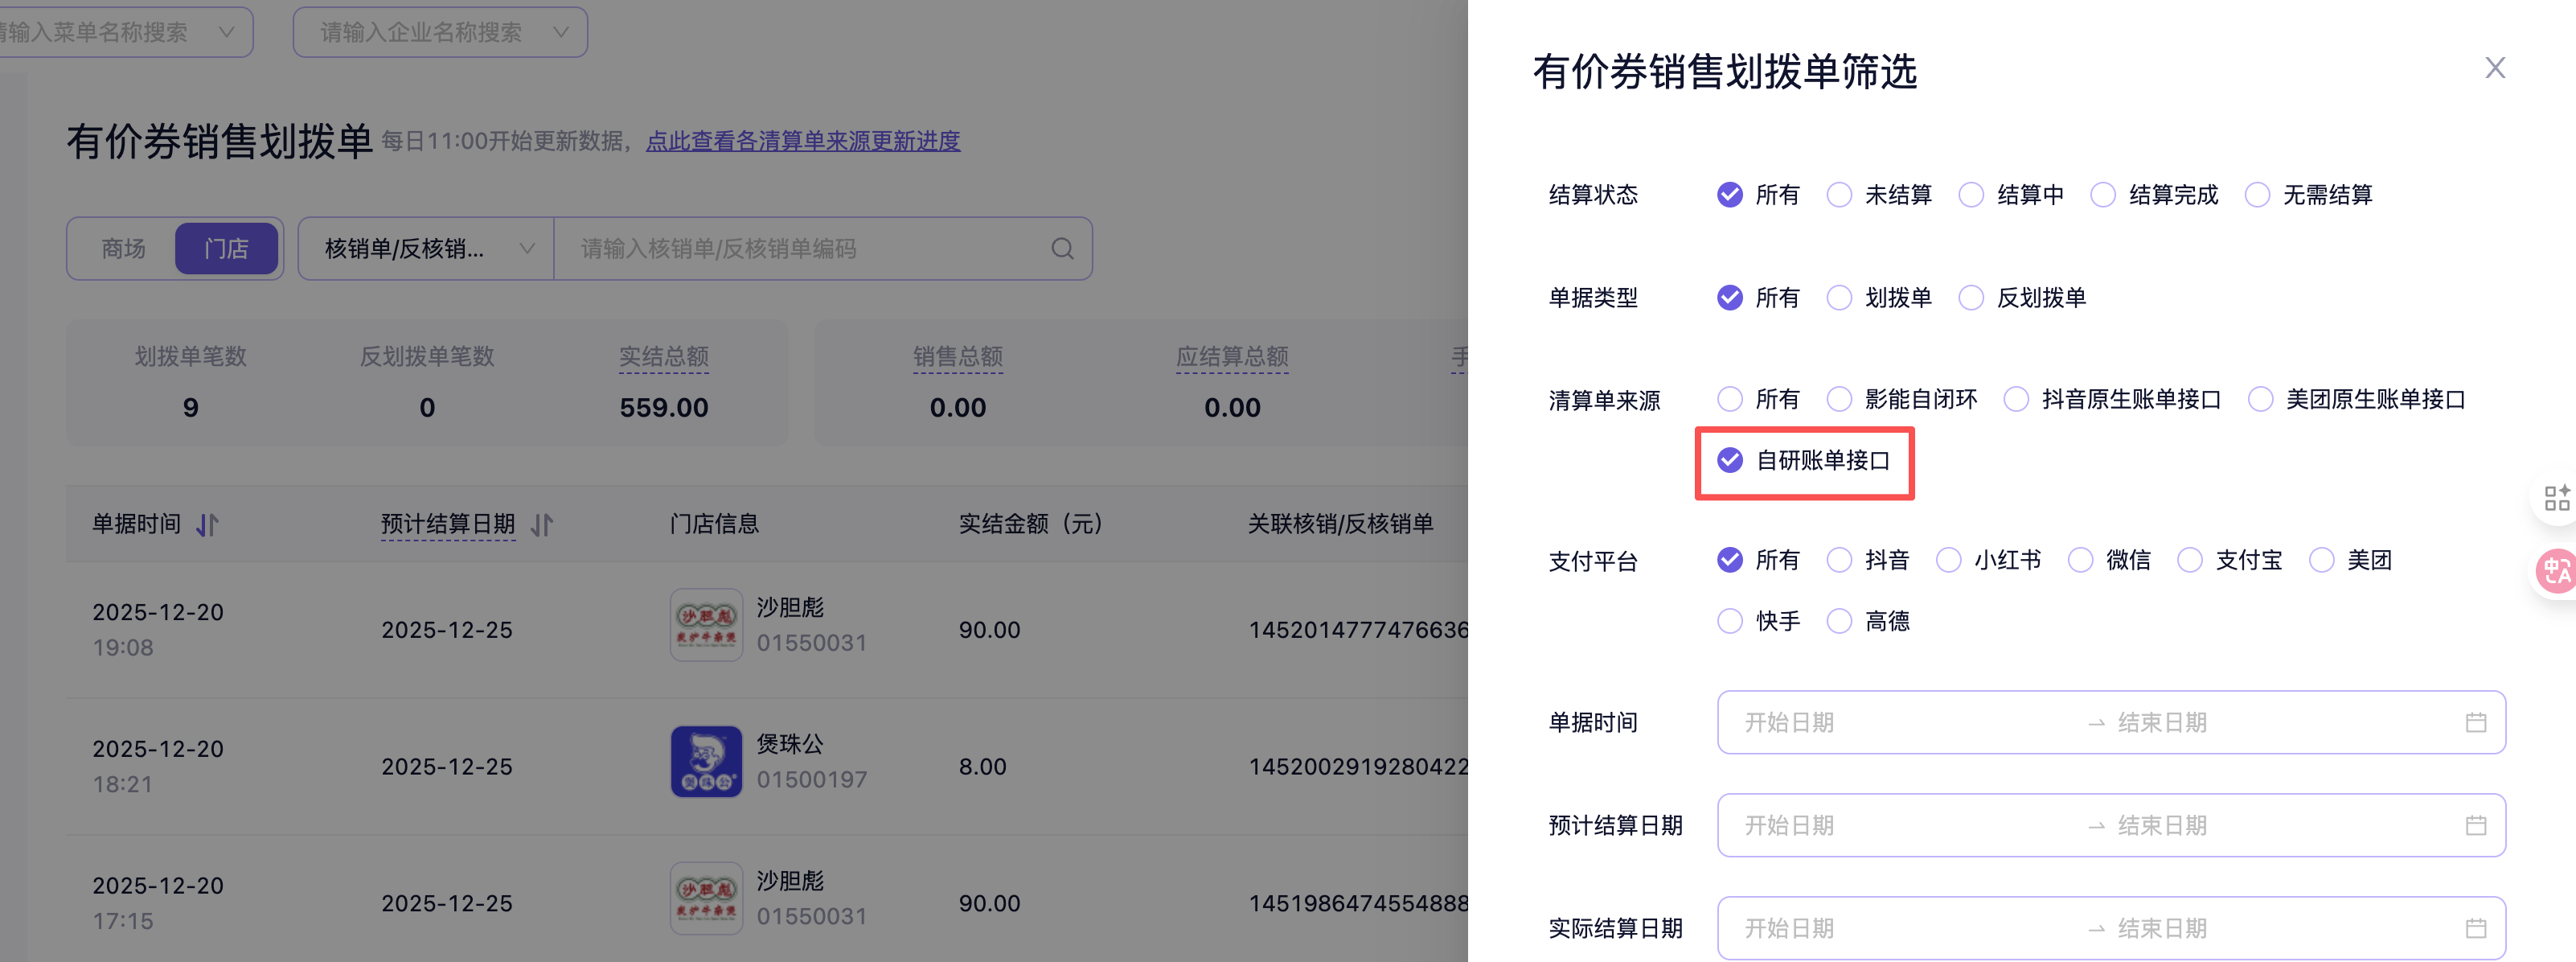2576x962 pixels.
Task: Sort by 单据时间 arrows icon
Action: (207, 525)
